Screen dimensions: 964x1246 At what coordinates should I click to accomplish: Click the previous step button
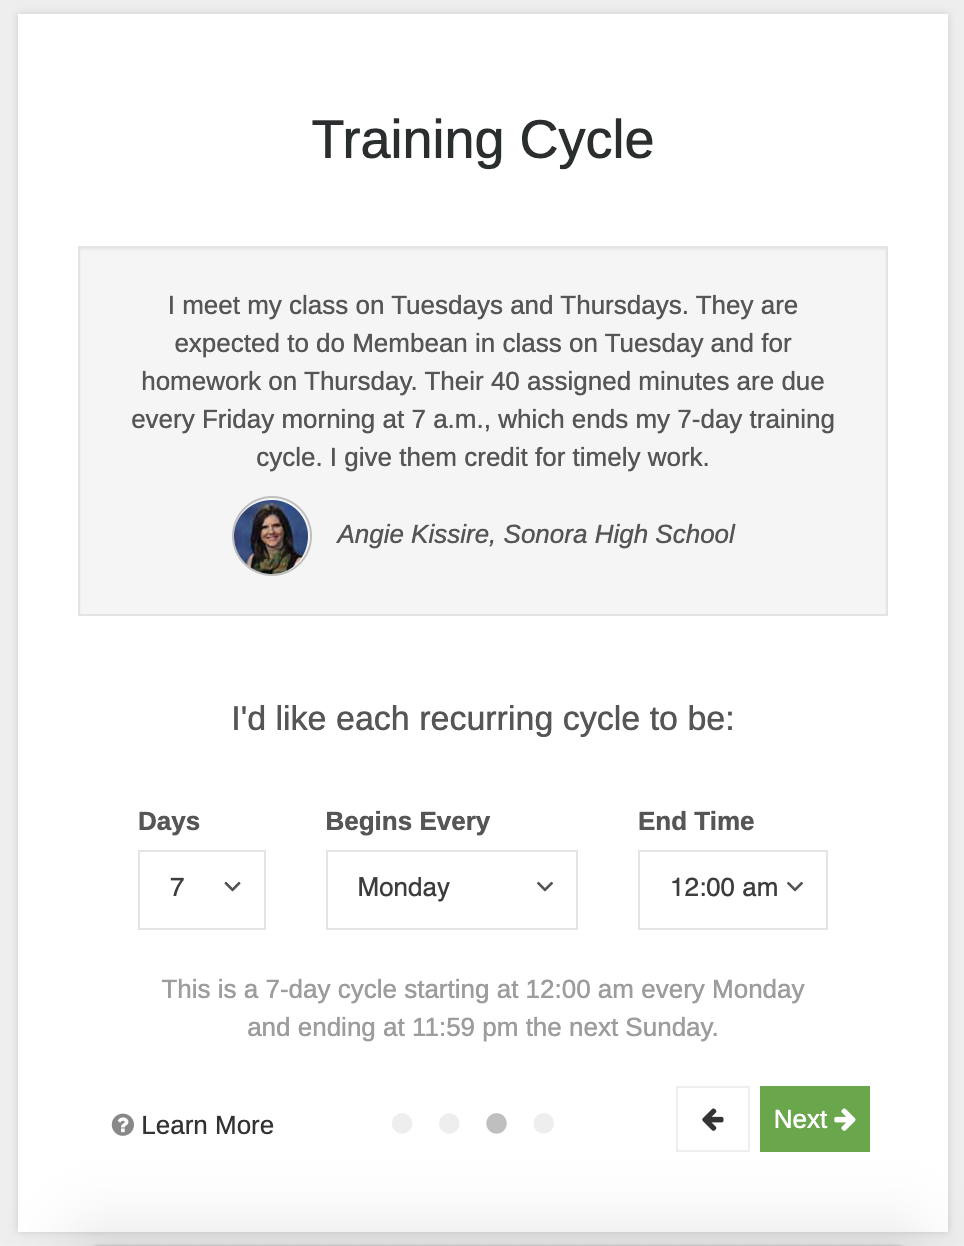click(x=712, y=1119)
